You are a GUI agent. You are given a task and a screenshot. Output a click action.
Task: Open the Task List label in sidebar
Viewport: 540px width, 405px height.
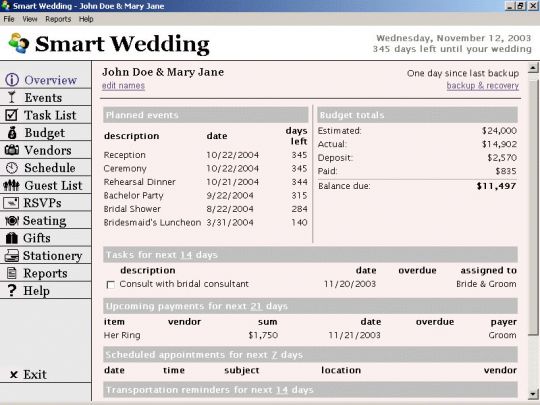click(50, 115)
